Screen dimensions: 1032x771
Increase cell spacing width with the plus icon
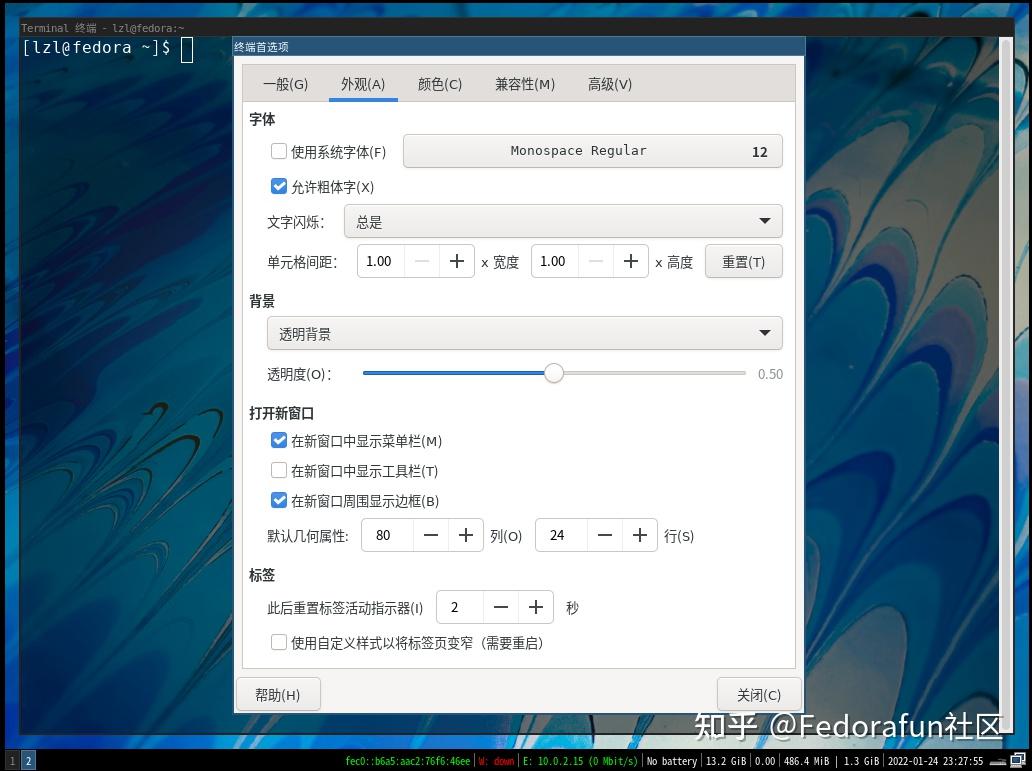[457, 261]
